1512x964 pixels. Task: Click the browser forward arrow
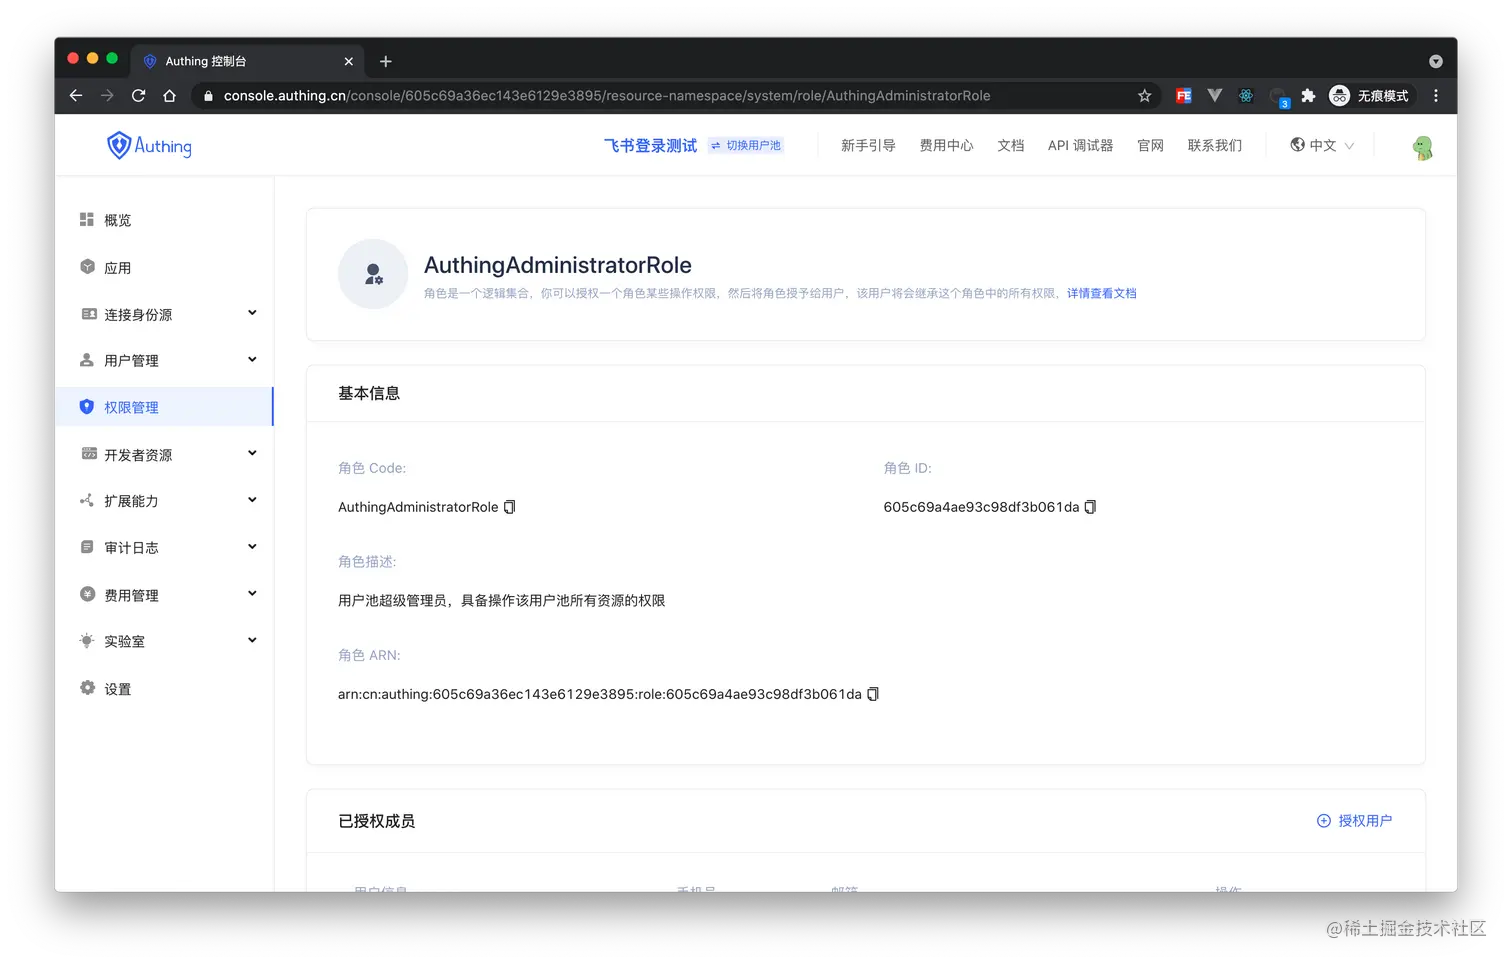107,96
